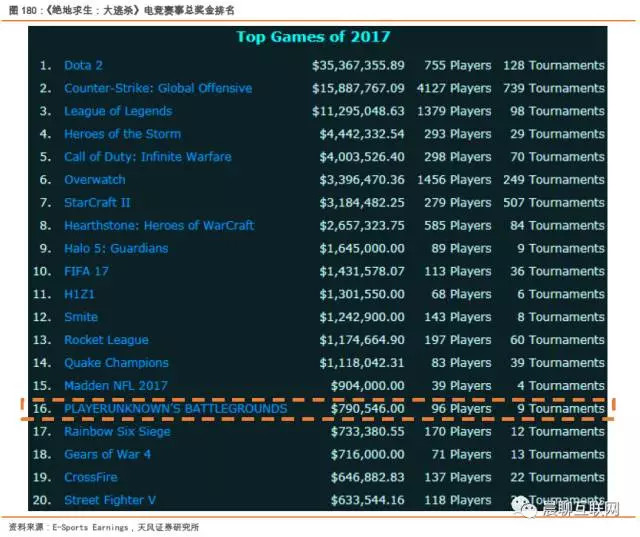
Task: Click the 739 Tournaments count
Action: click(x=554, y=88)
